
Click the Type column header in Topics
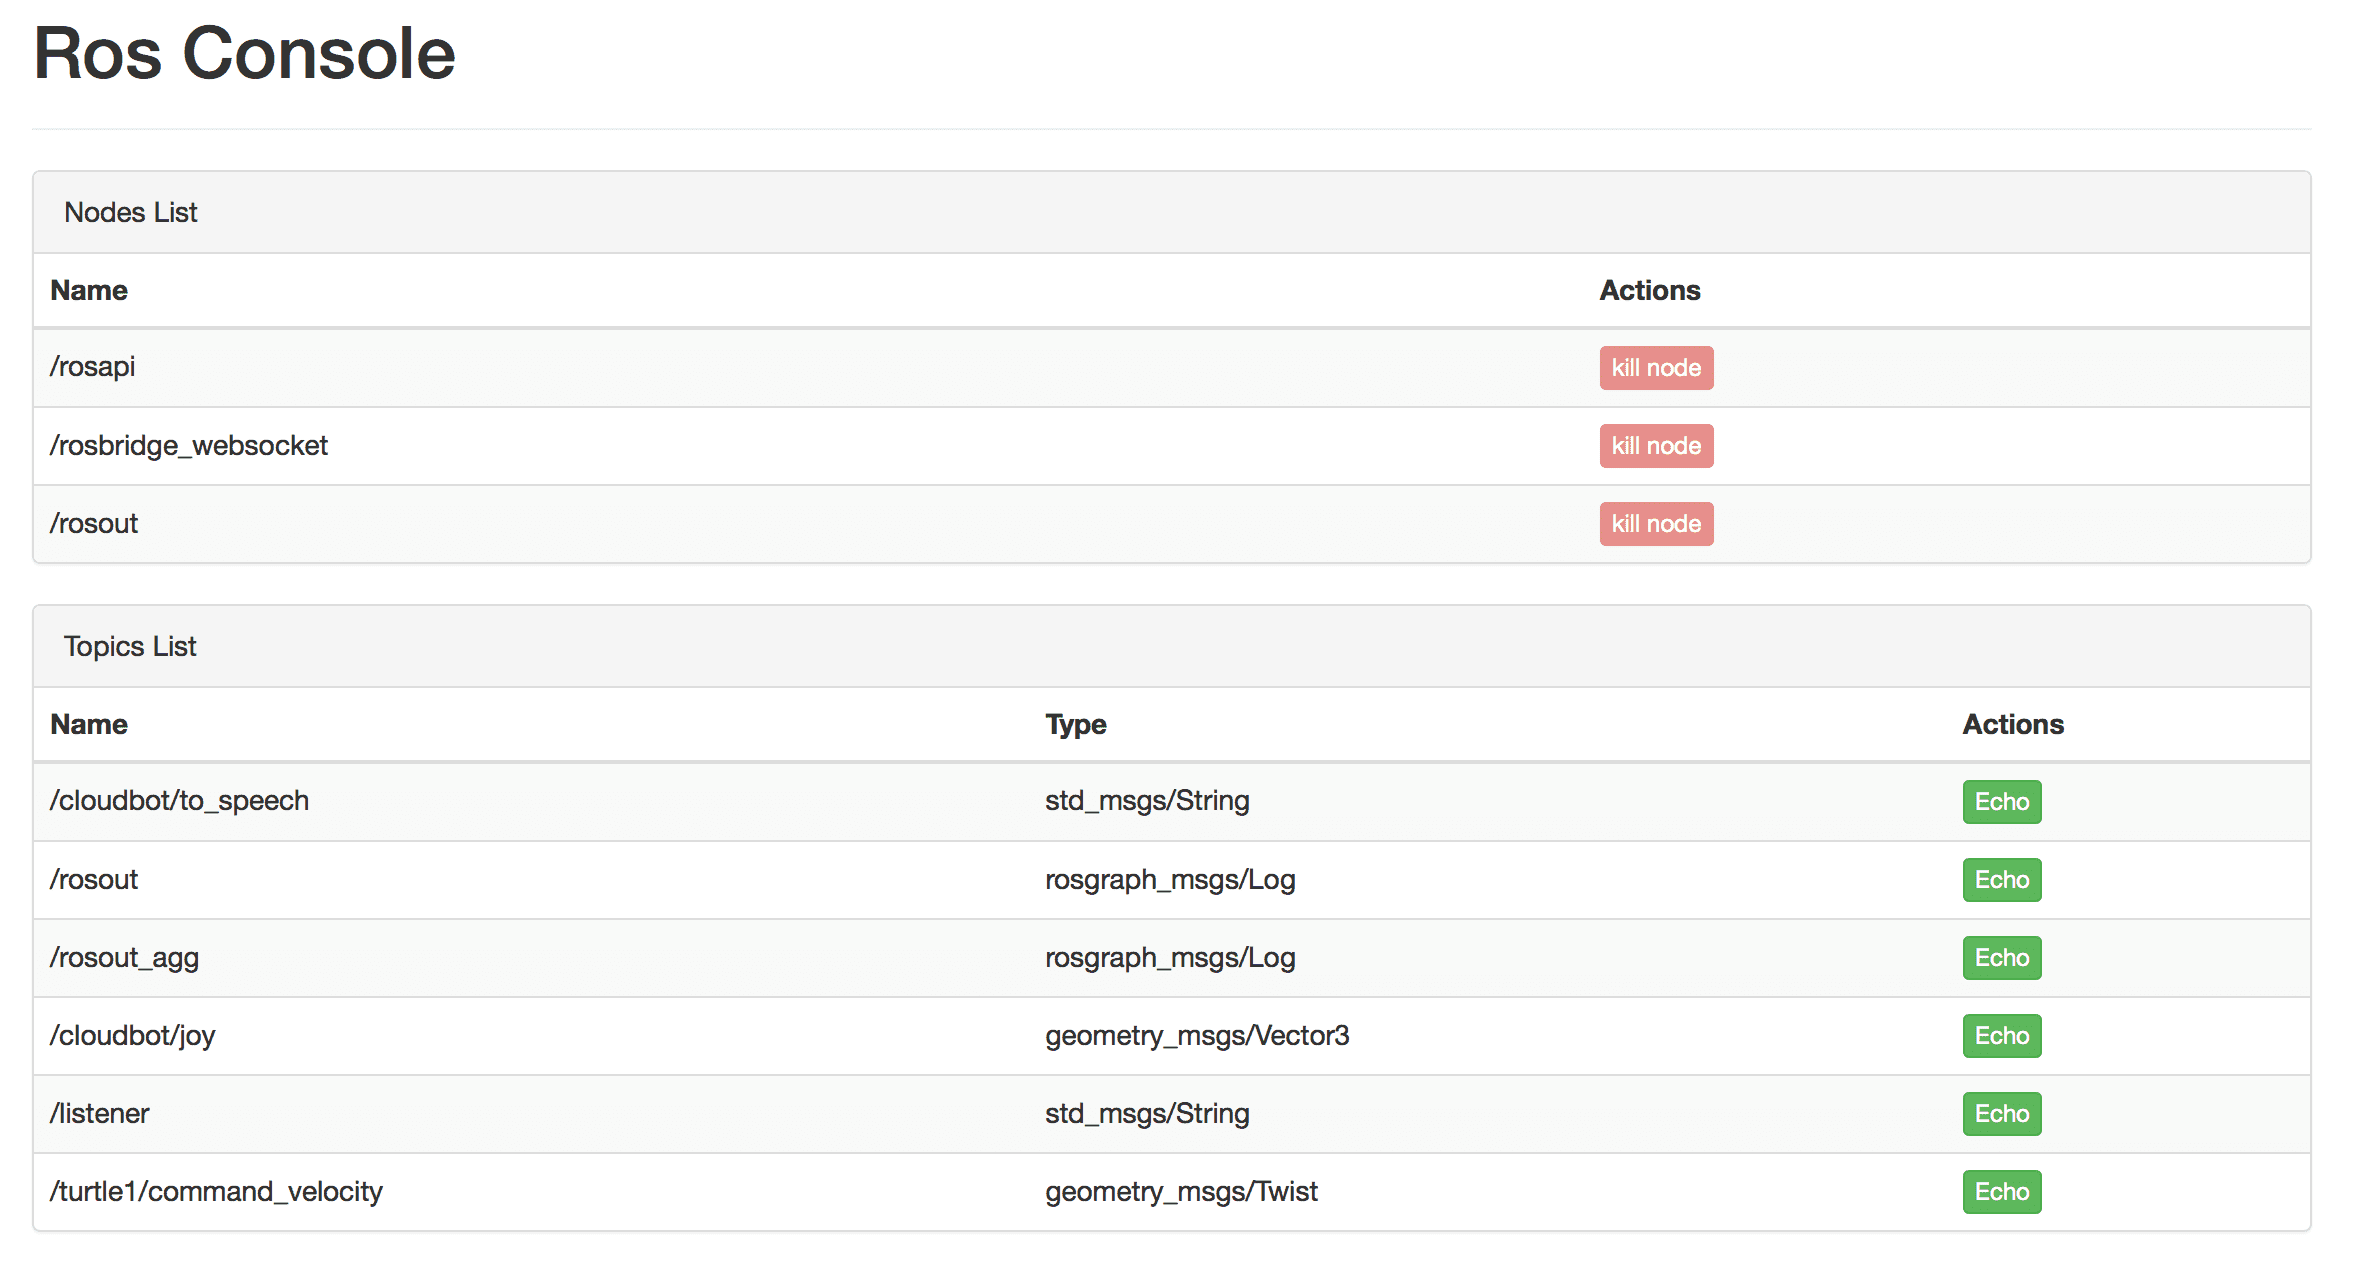tap(1075, 724)
